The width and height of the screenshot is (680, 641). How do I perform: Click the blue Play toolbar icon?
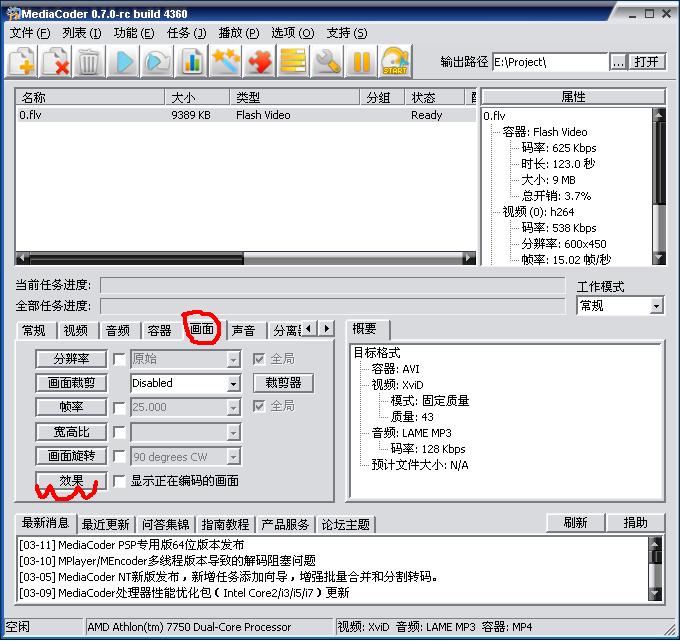click(124, 62)
